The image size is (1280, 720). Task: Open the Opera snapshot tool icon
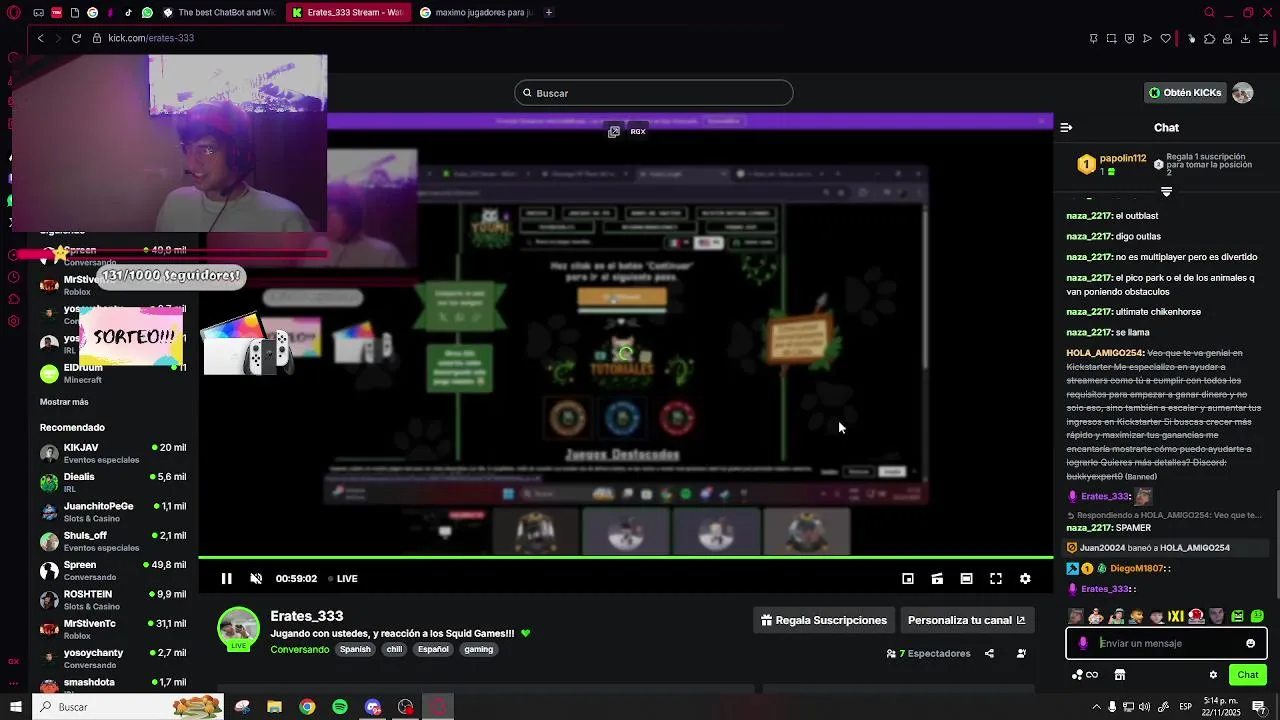pyautogui.click(x=1111, y=38)
